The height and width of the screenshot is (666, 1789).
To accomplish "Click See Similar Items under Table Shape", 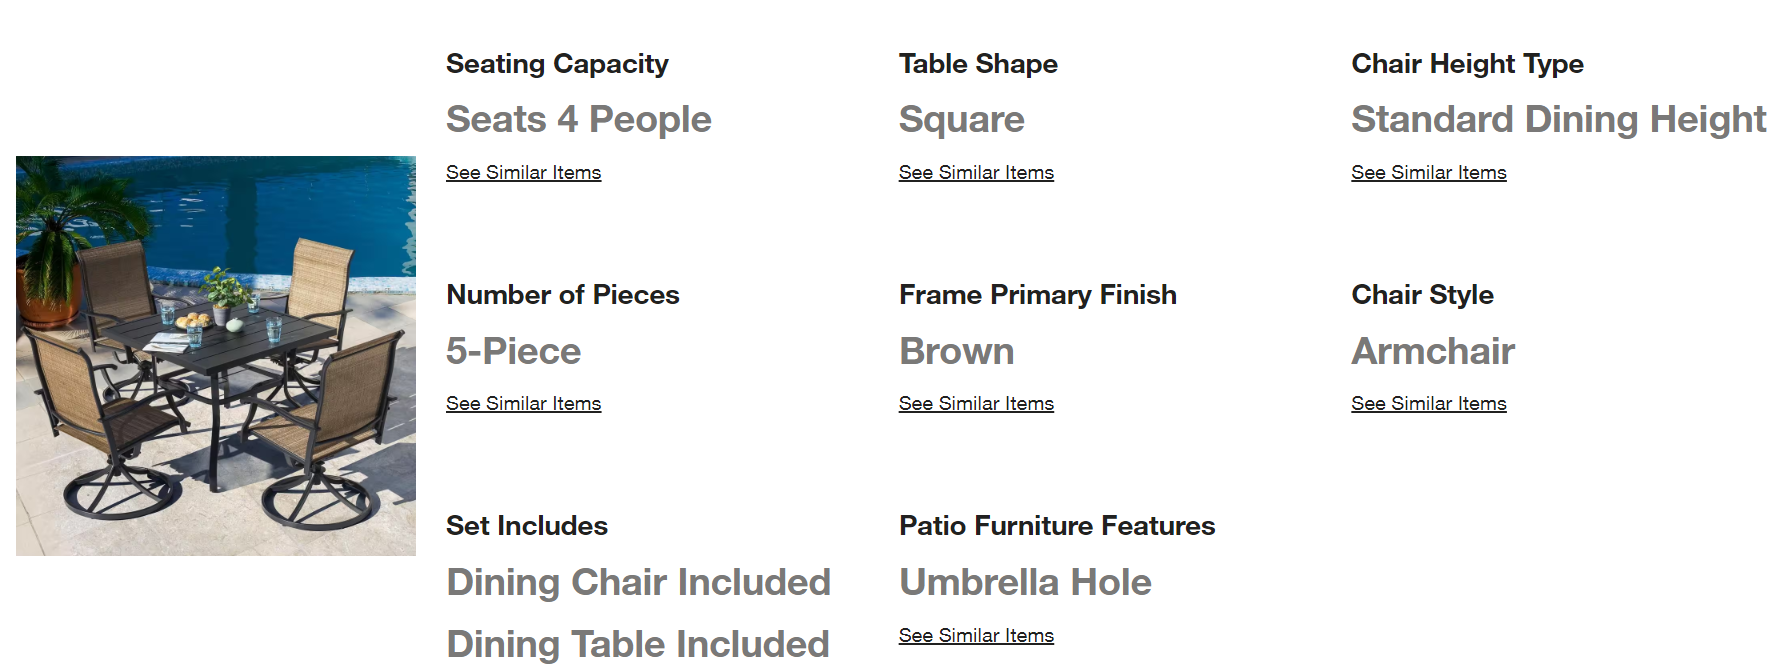I will pyautogui.click(x=976, y=172).
